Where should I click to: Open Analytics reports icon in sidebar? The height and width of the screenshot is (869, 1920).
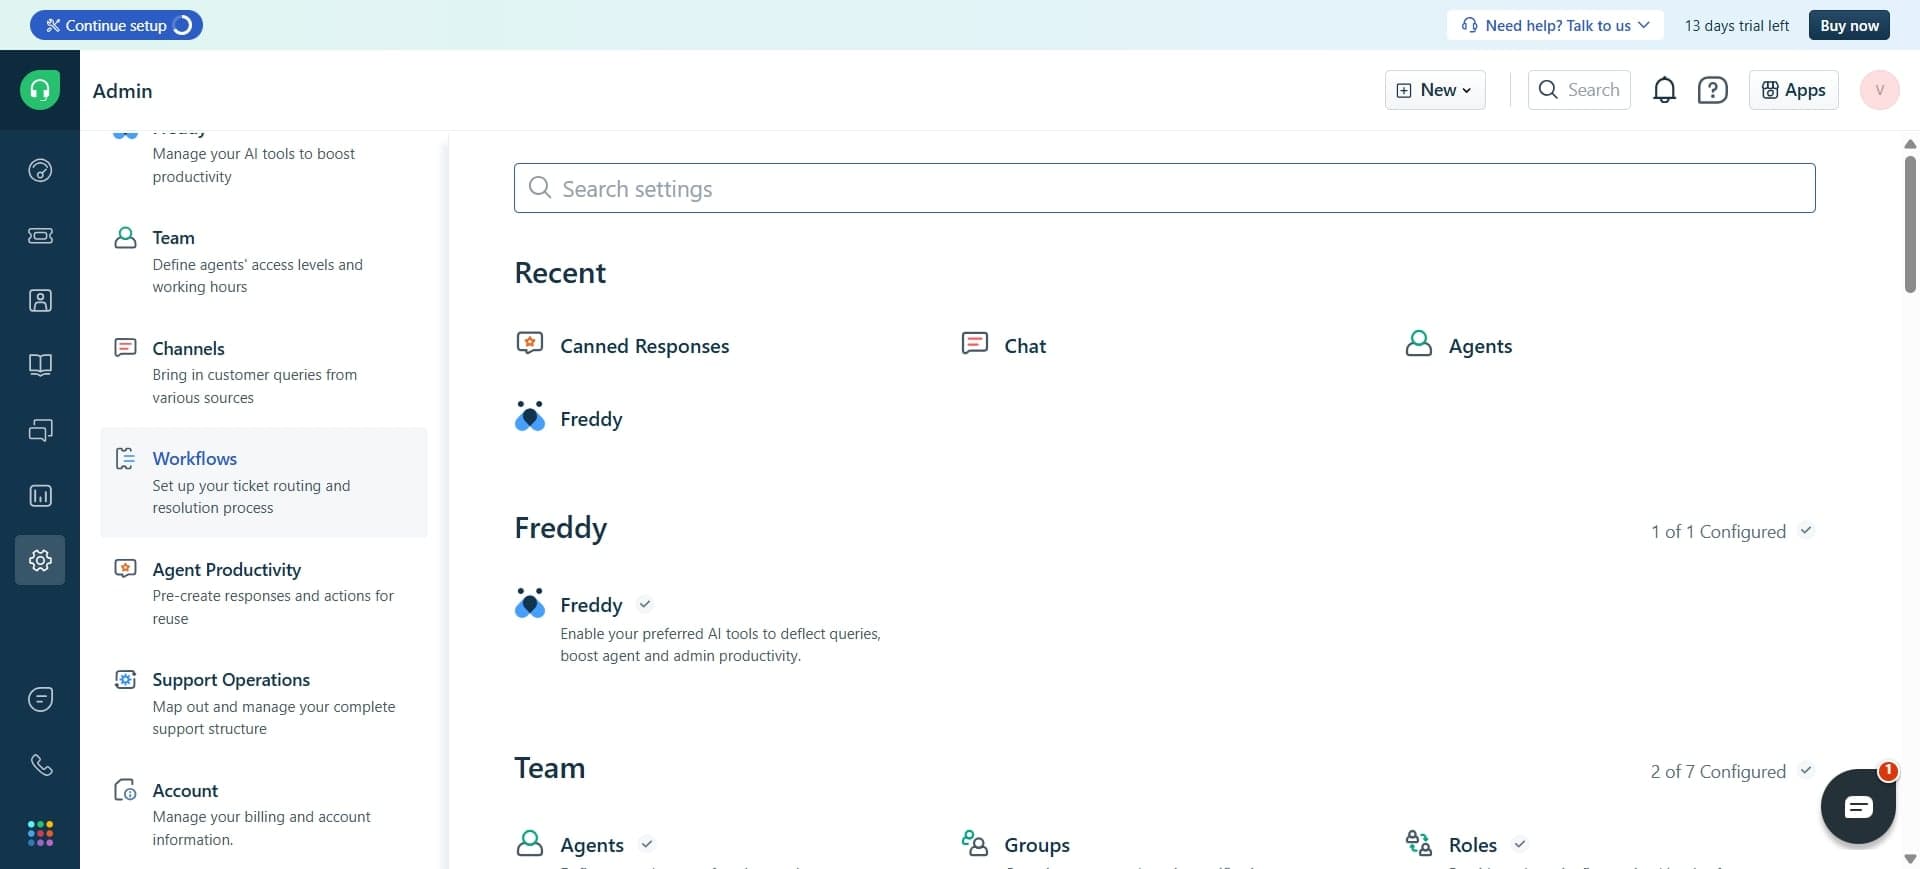click(x=40, y=496)
